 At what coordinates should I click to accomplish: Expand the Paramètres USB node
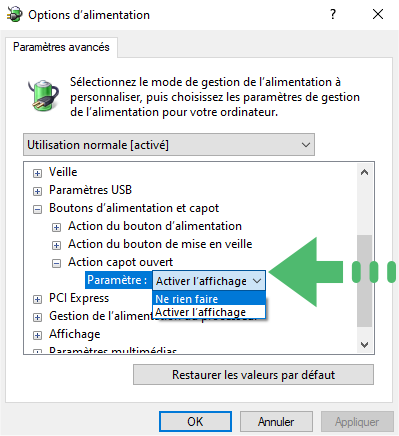coord(37,191)
